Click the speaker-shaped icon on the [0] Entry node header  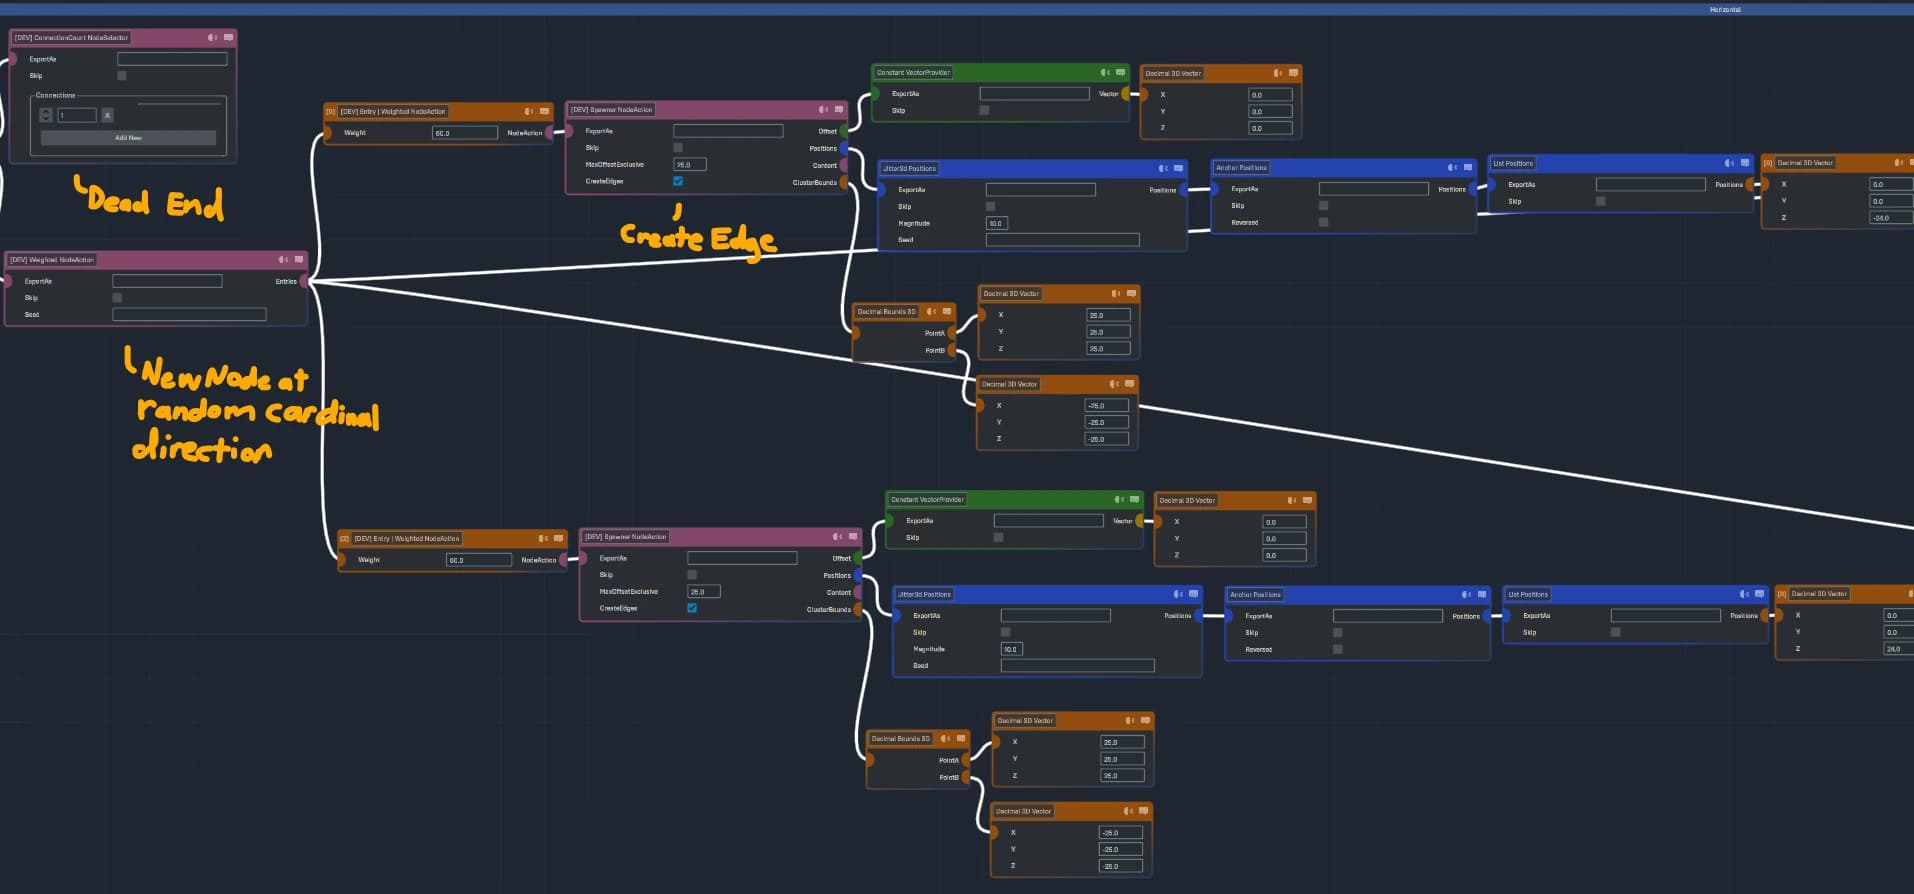[x=529, y=111]
